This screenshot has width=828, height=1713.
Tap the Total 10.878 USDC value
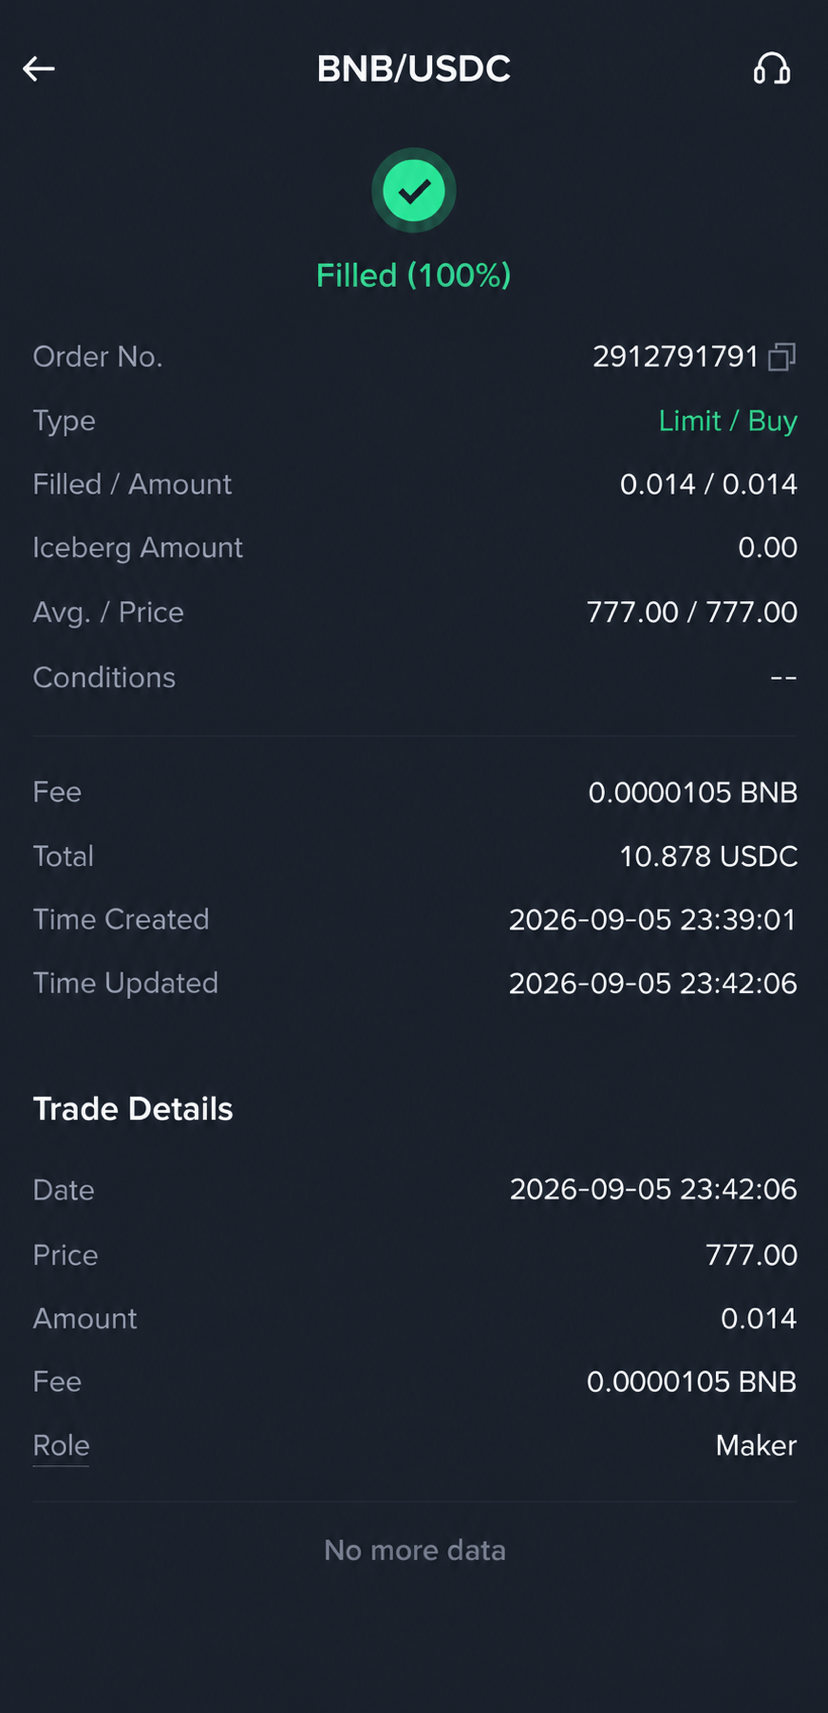[x=708, y=857]
